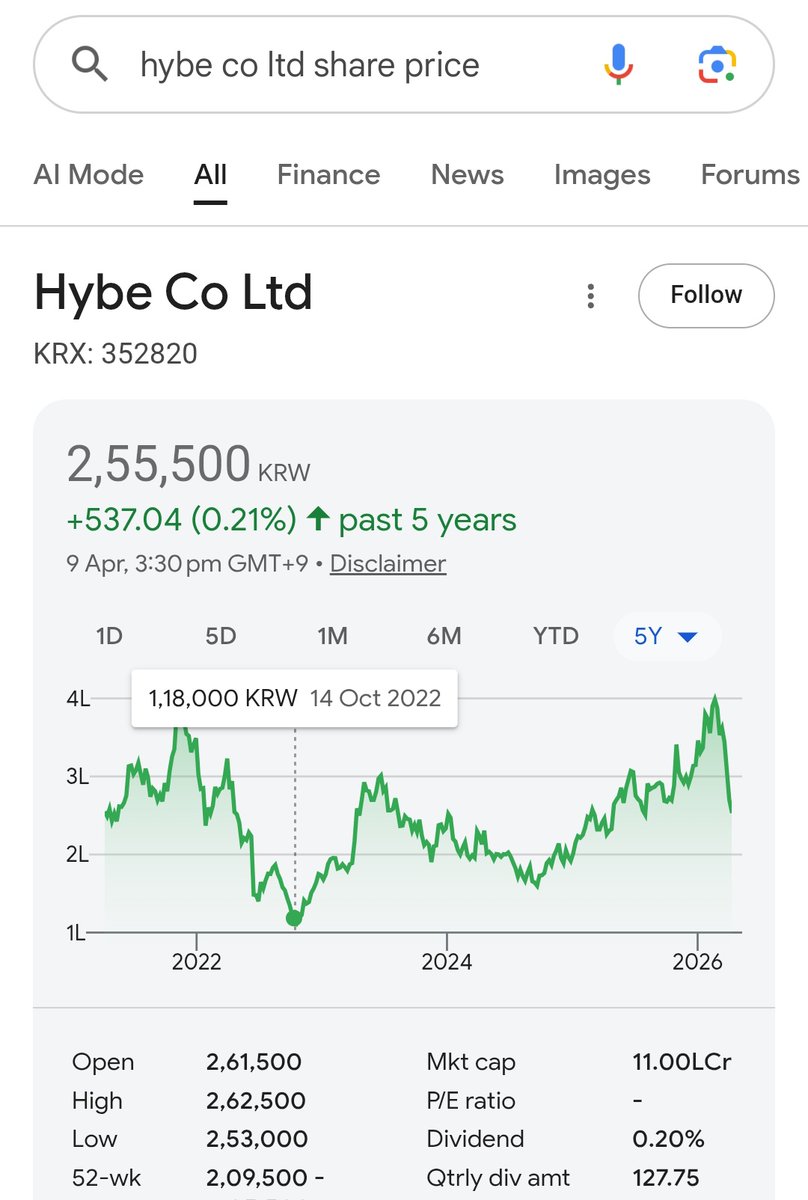Show the 1D chart range

click(109, 636)
